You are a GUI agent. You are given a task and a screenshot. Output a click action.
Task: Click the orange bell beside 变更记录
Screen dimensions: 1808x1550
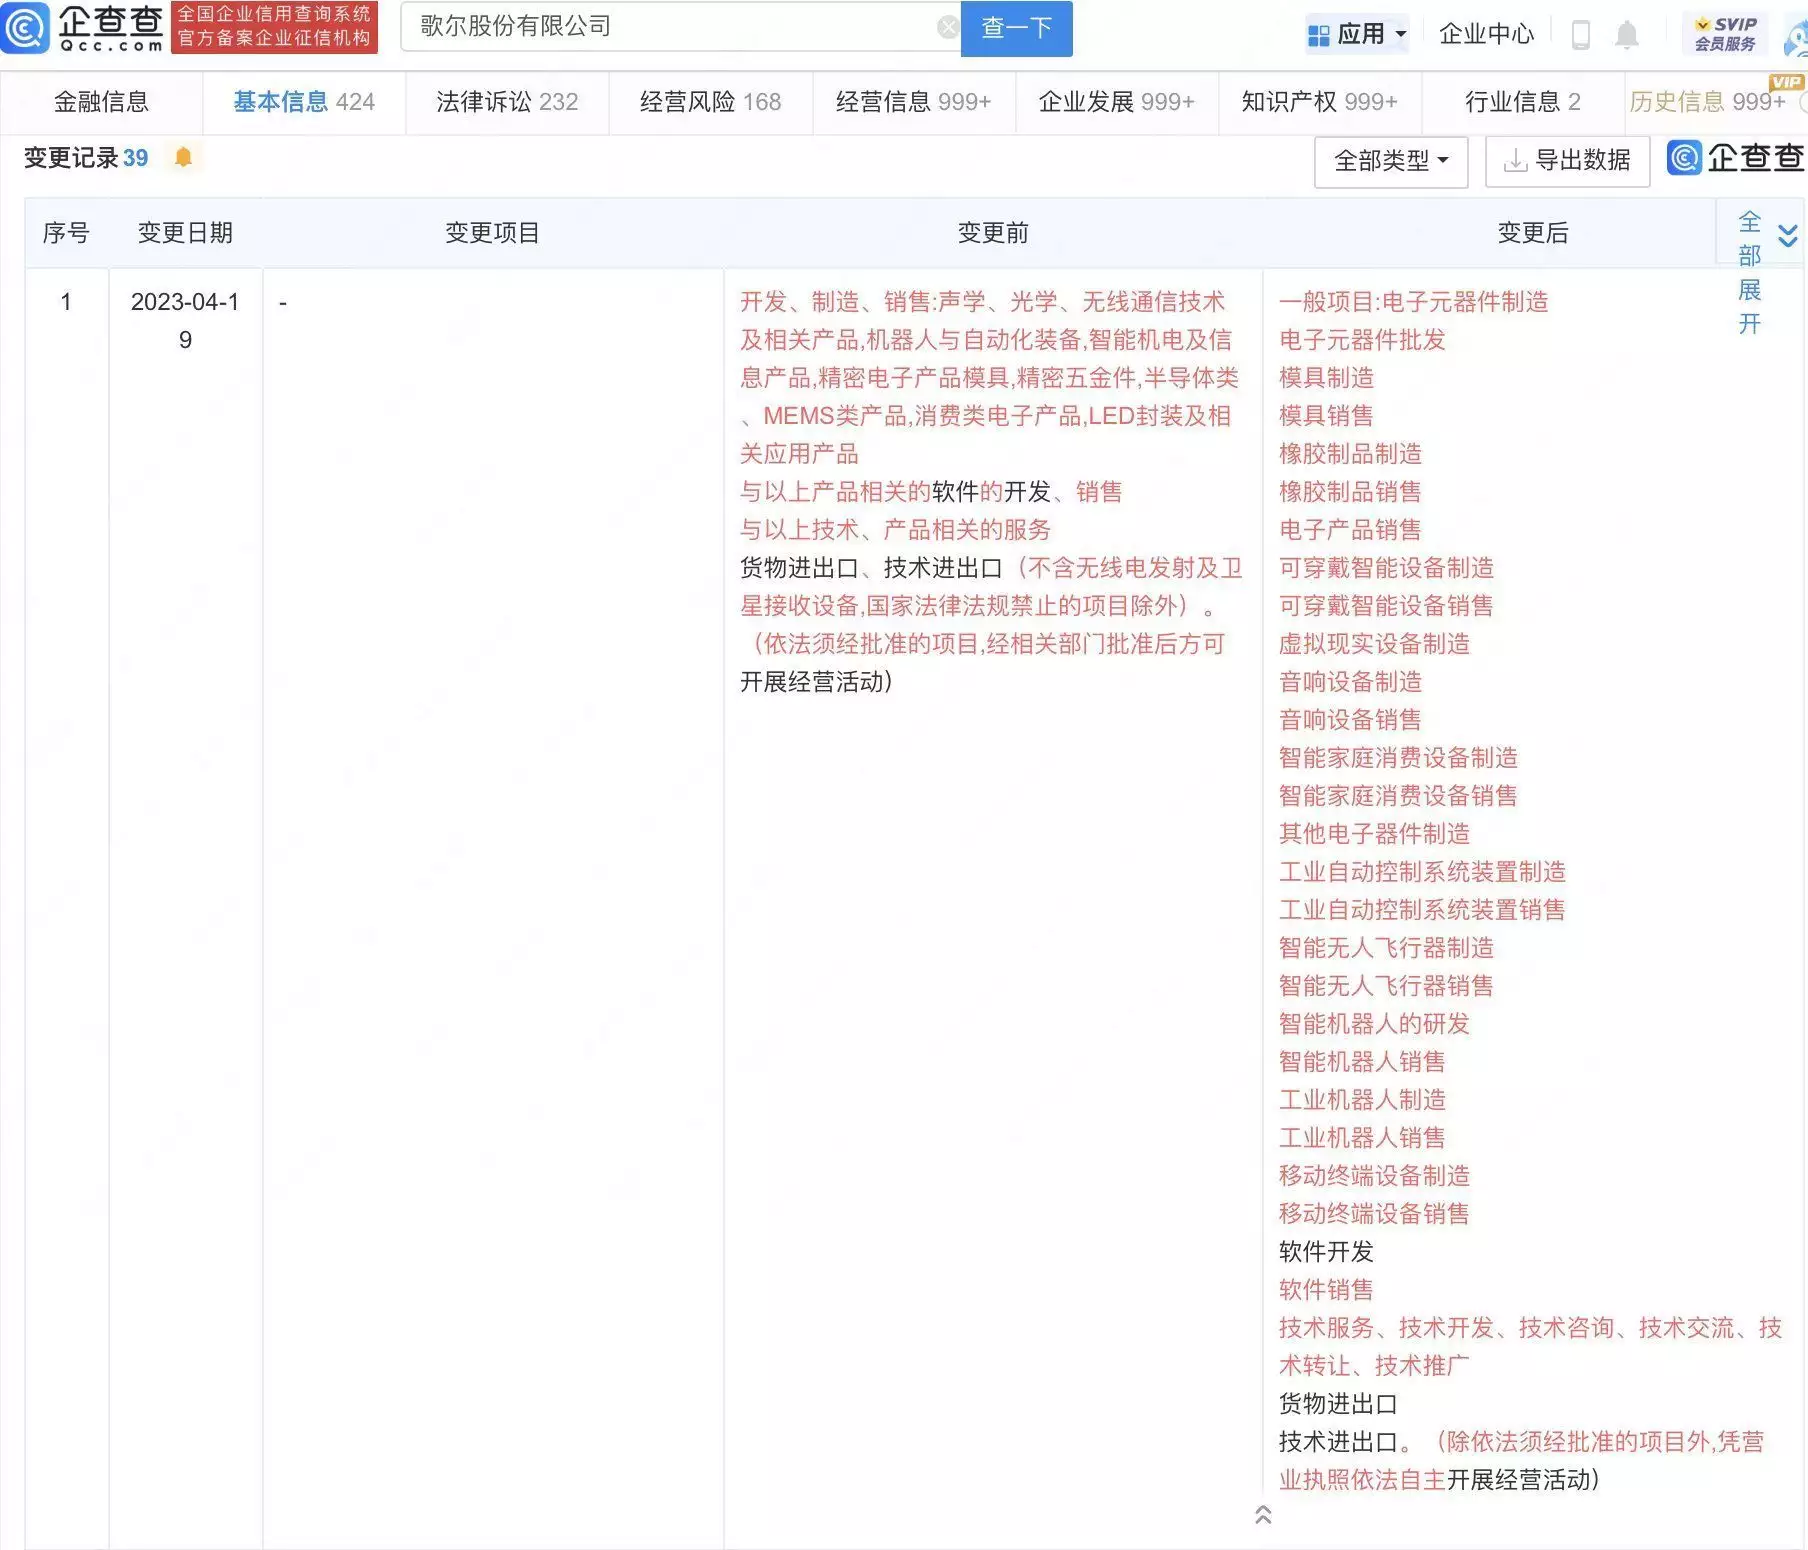pos(183,158)
